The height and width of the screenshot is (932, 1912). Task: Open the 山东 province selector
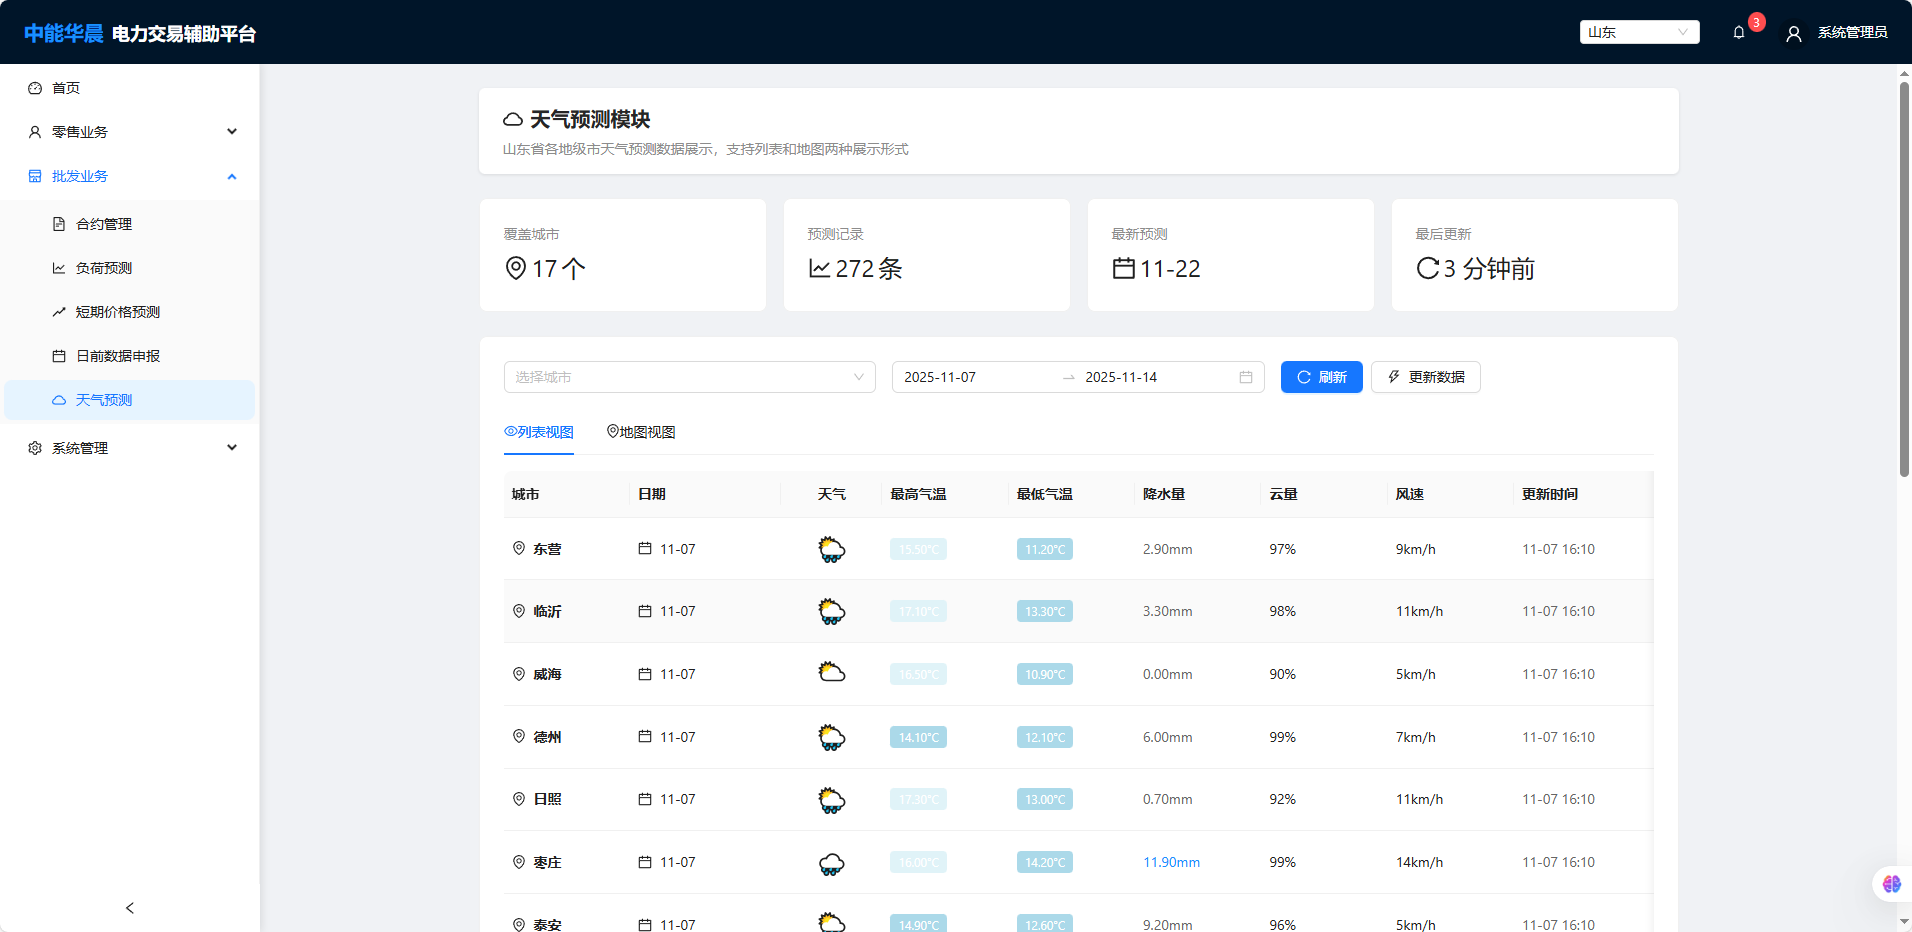[1638, 31]
